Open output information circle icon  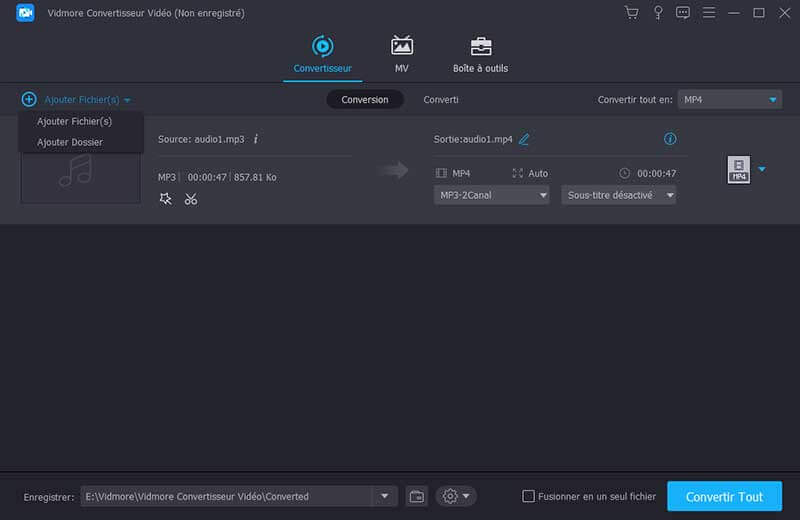pyautogui.click(x=670, y=139)
